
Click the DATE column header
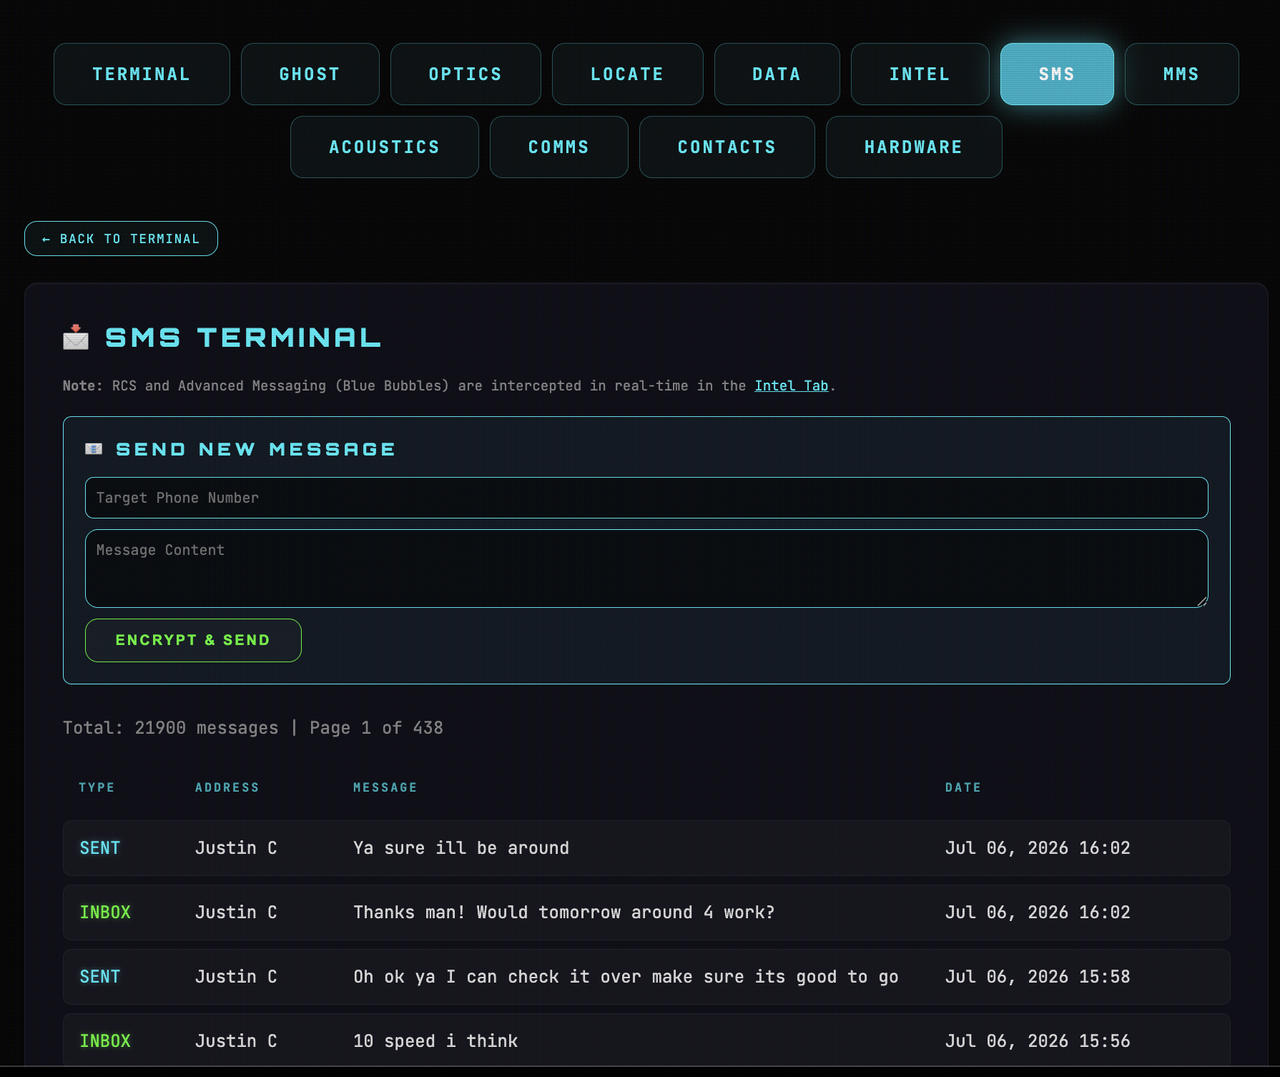tap(963, 788)
